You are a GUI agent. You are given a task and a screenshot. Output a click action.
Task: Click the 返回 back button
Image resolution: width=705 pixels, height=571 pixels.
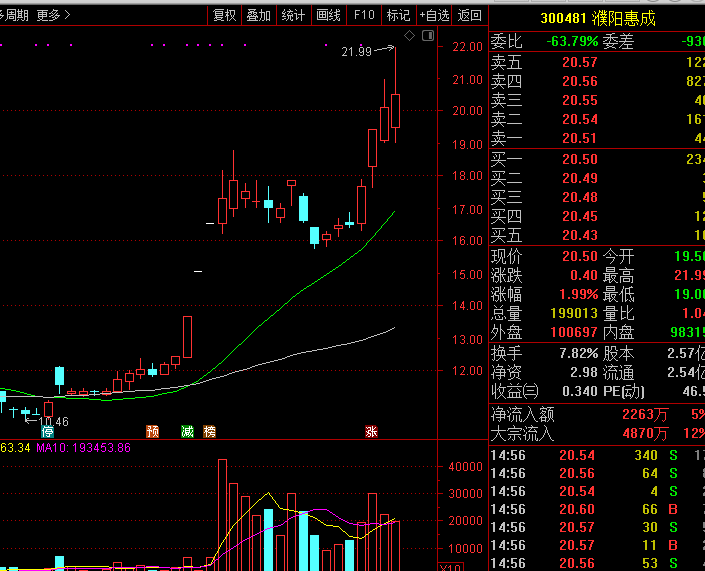coord(469,15)
